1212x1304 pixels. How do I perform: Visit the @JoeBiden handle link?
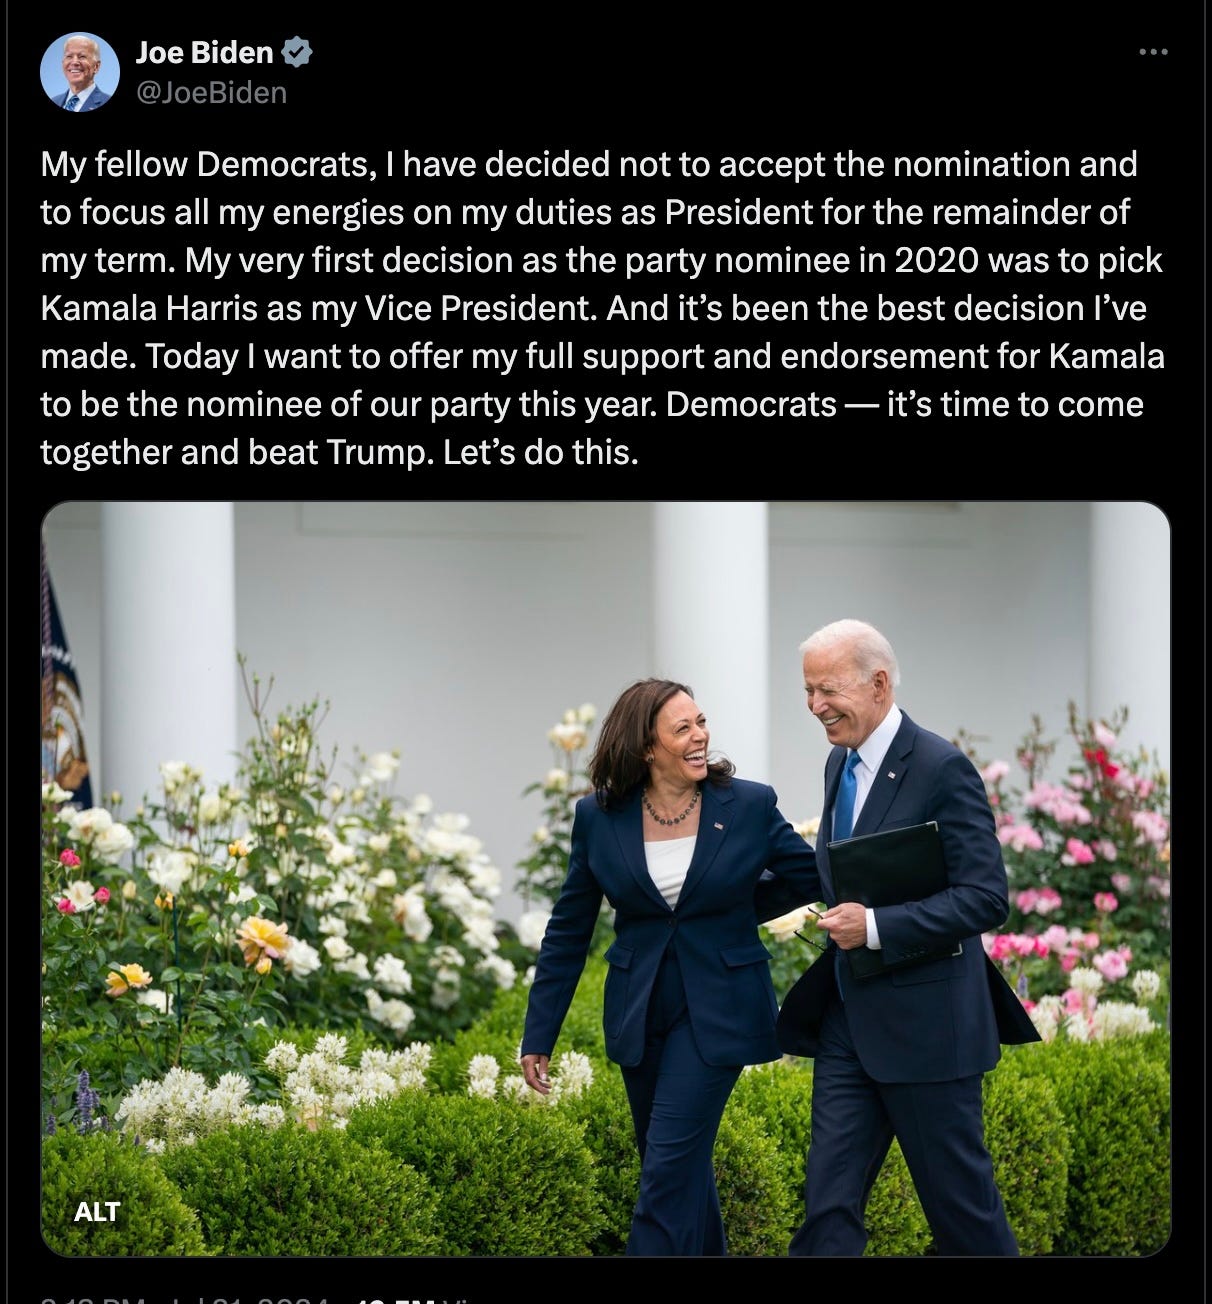click(x=211, y=93)
